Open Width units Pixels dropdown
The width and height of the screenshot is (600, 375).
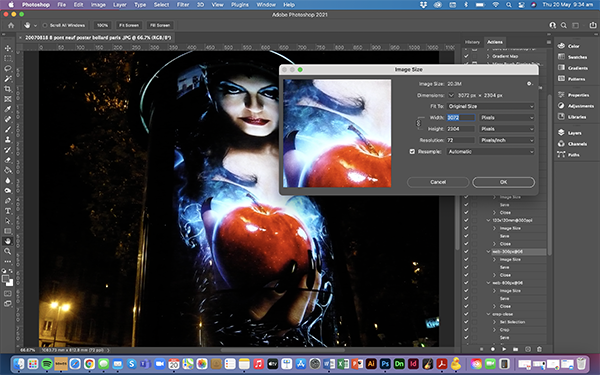click(x=507, y=117)
